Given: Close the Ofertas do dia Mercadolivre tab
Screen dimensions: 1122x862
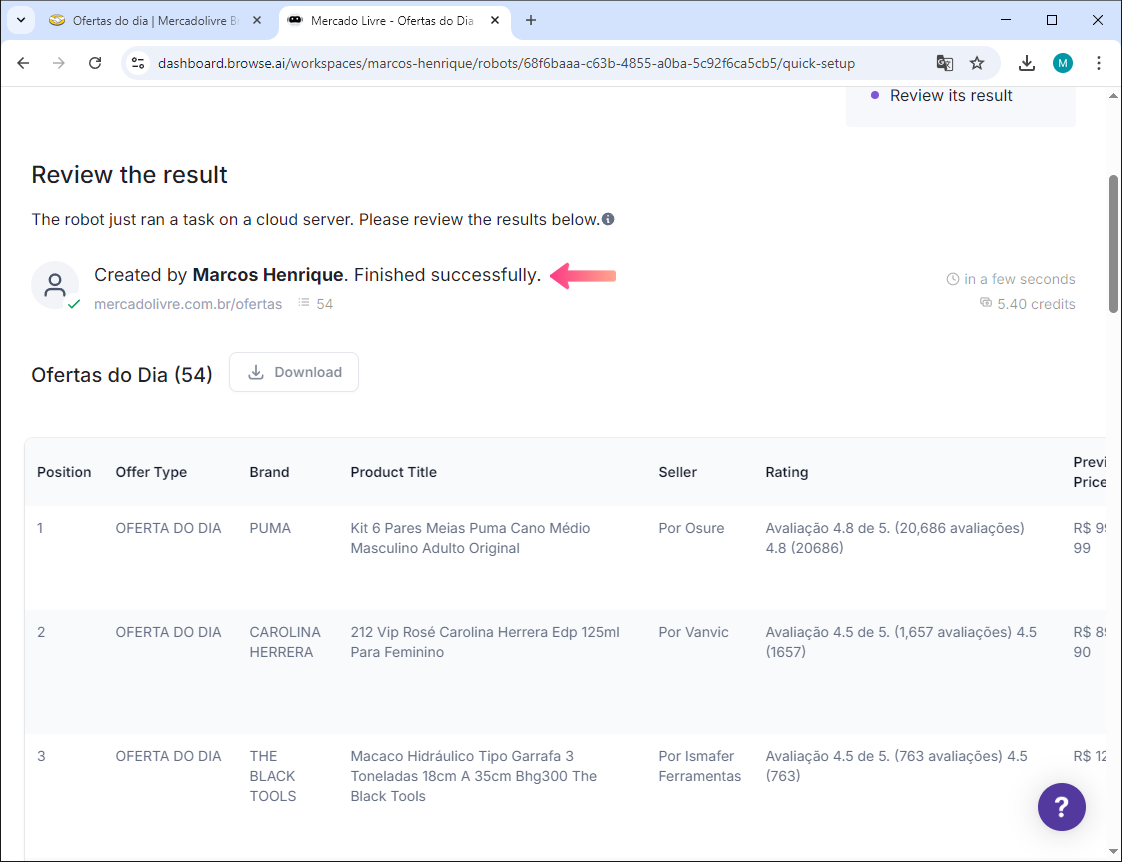Looking at the screenshot, I should 257,20.
